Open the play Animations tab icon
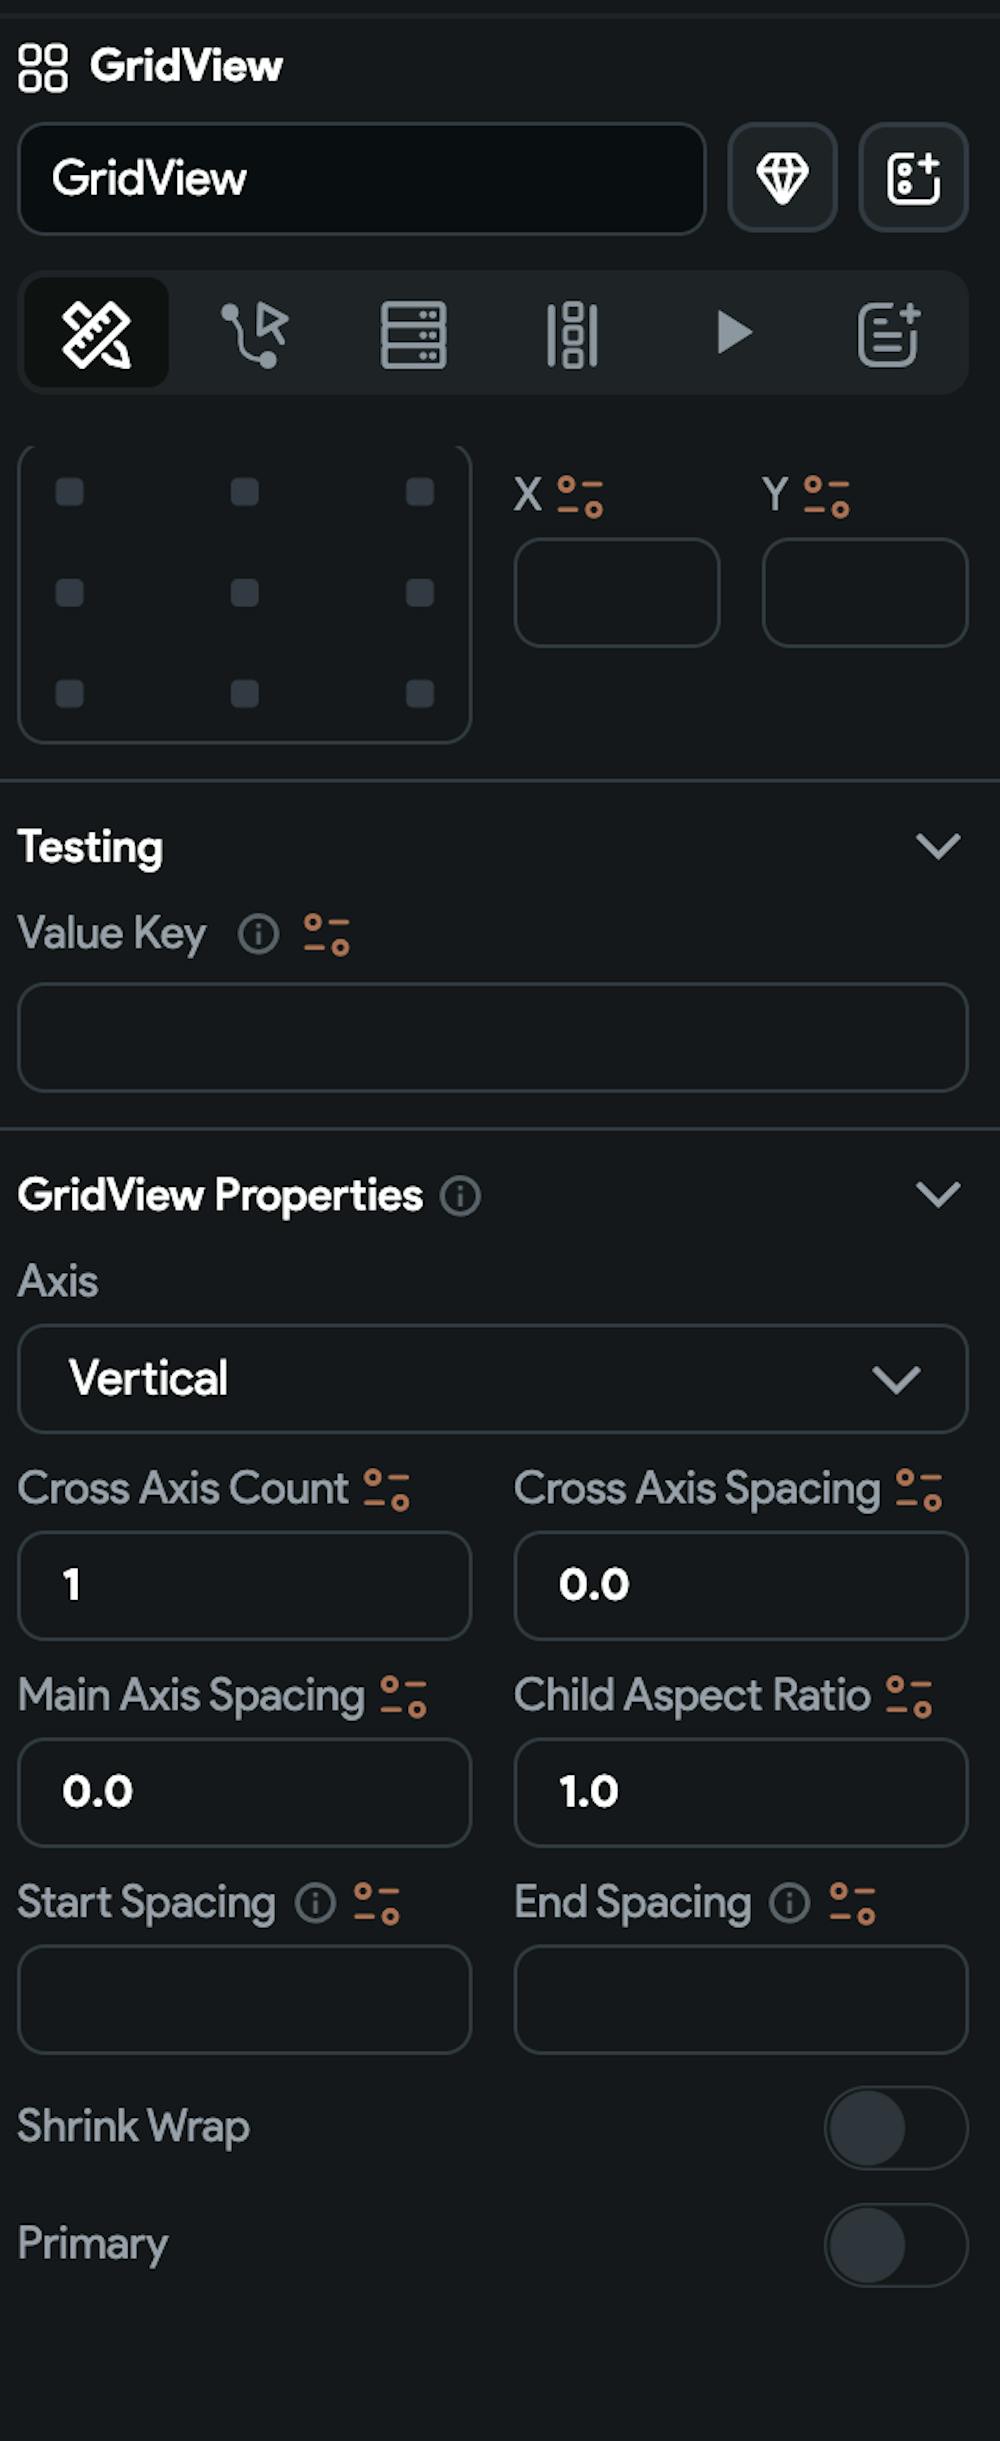 tap(733, 333)
